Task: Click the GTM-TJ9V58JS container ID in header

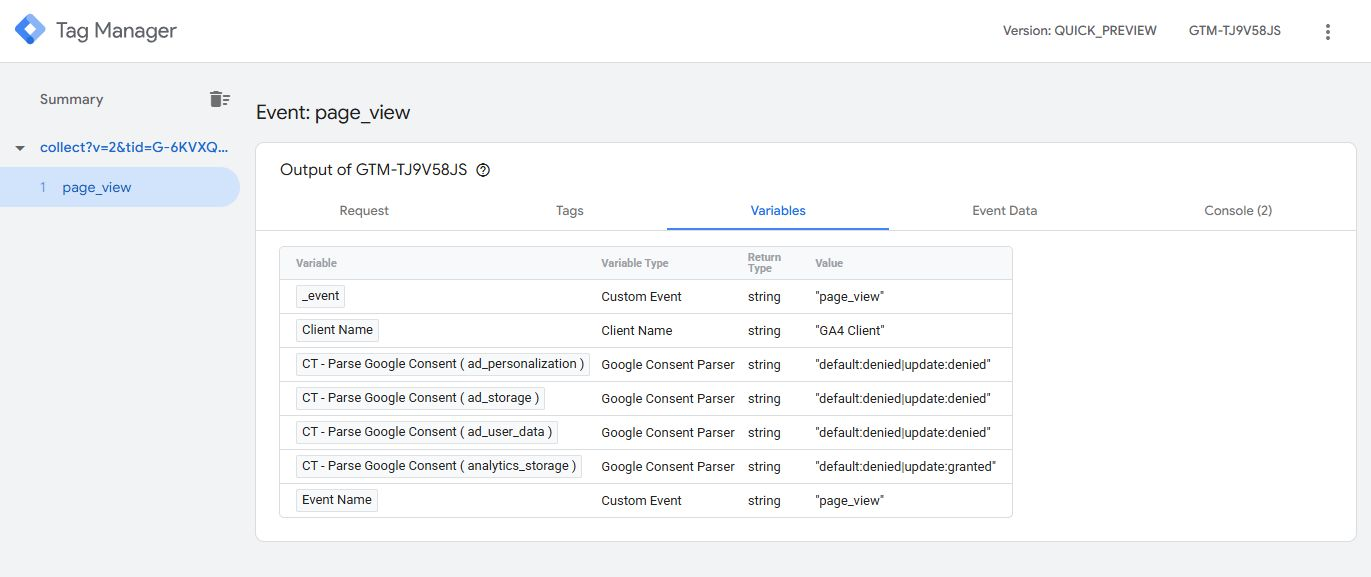Action: coord(1234,31)
